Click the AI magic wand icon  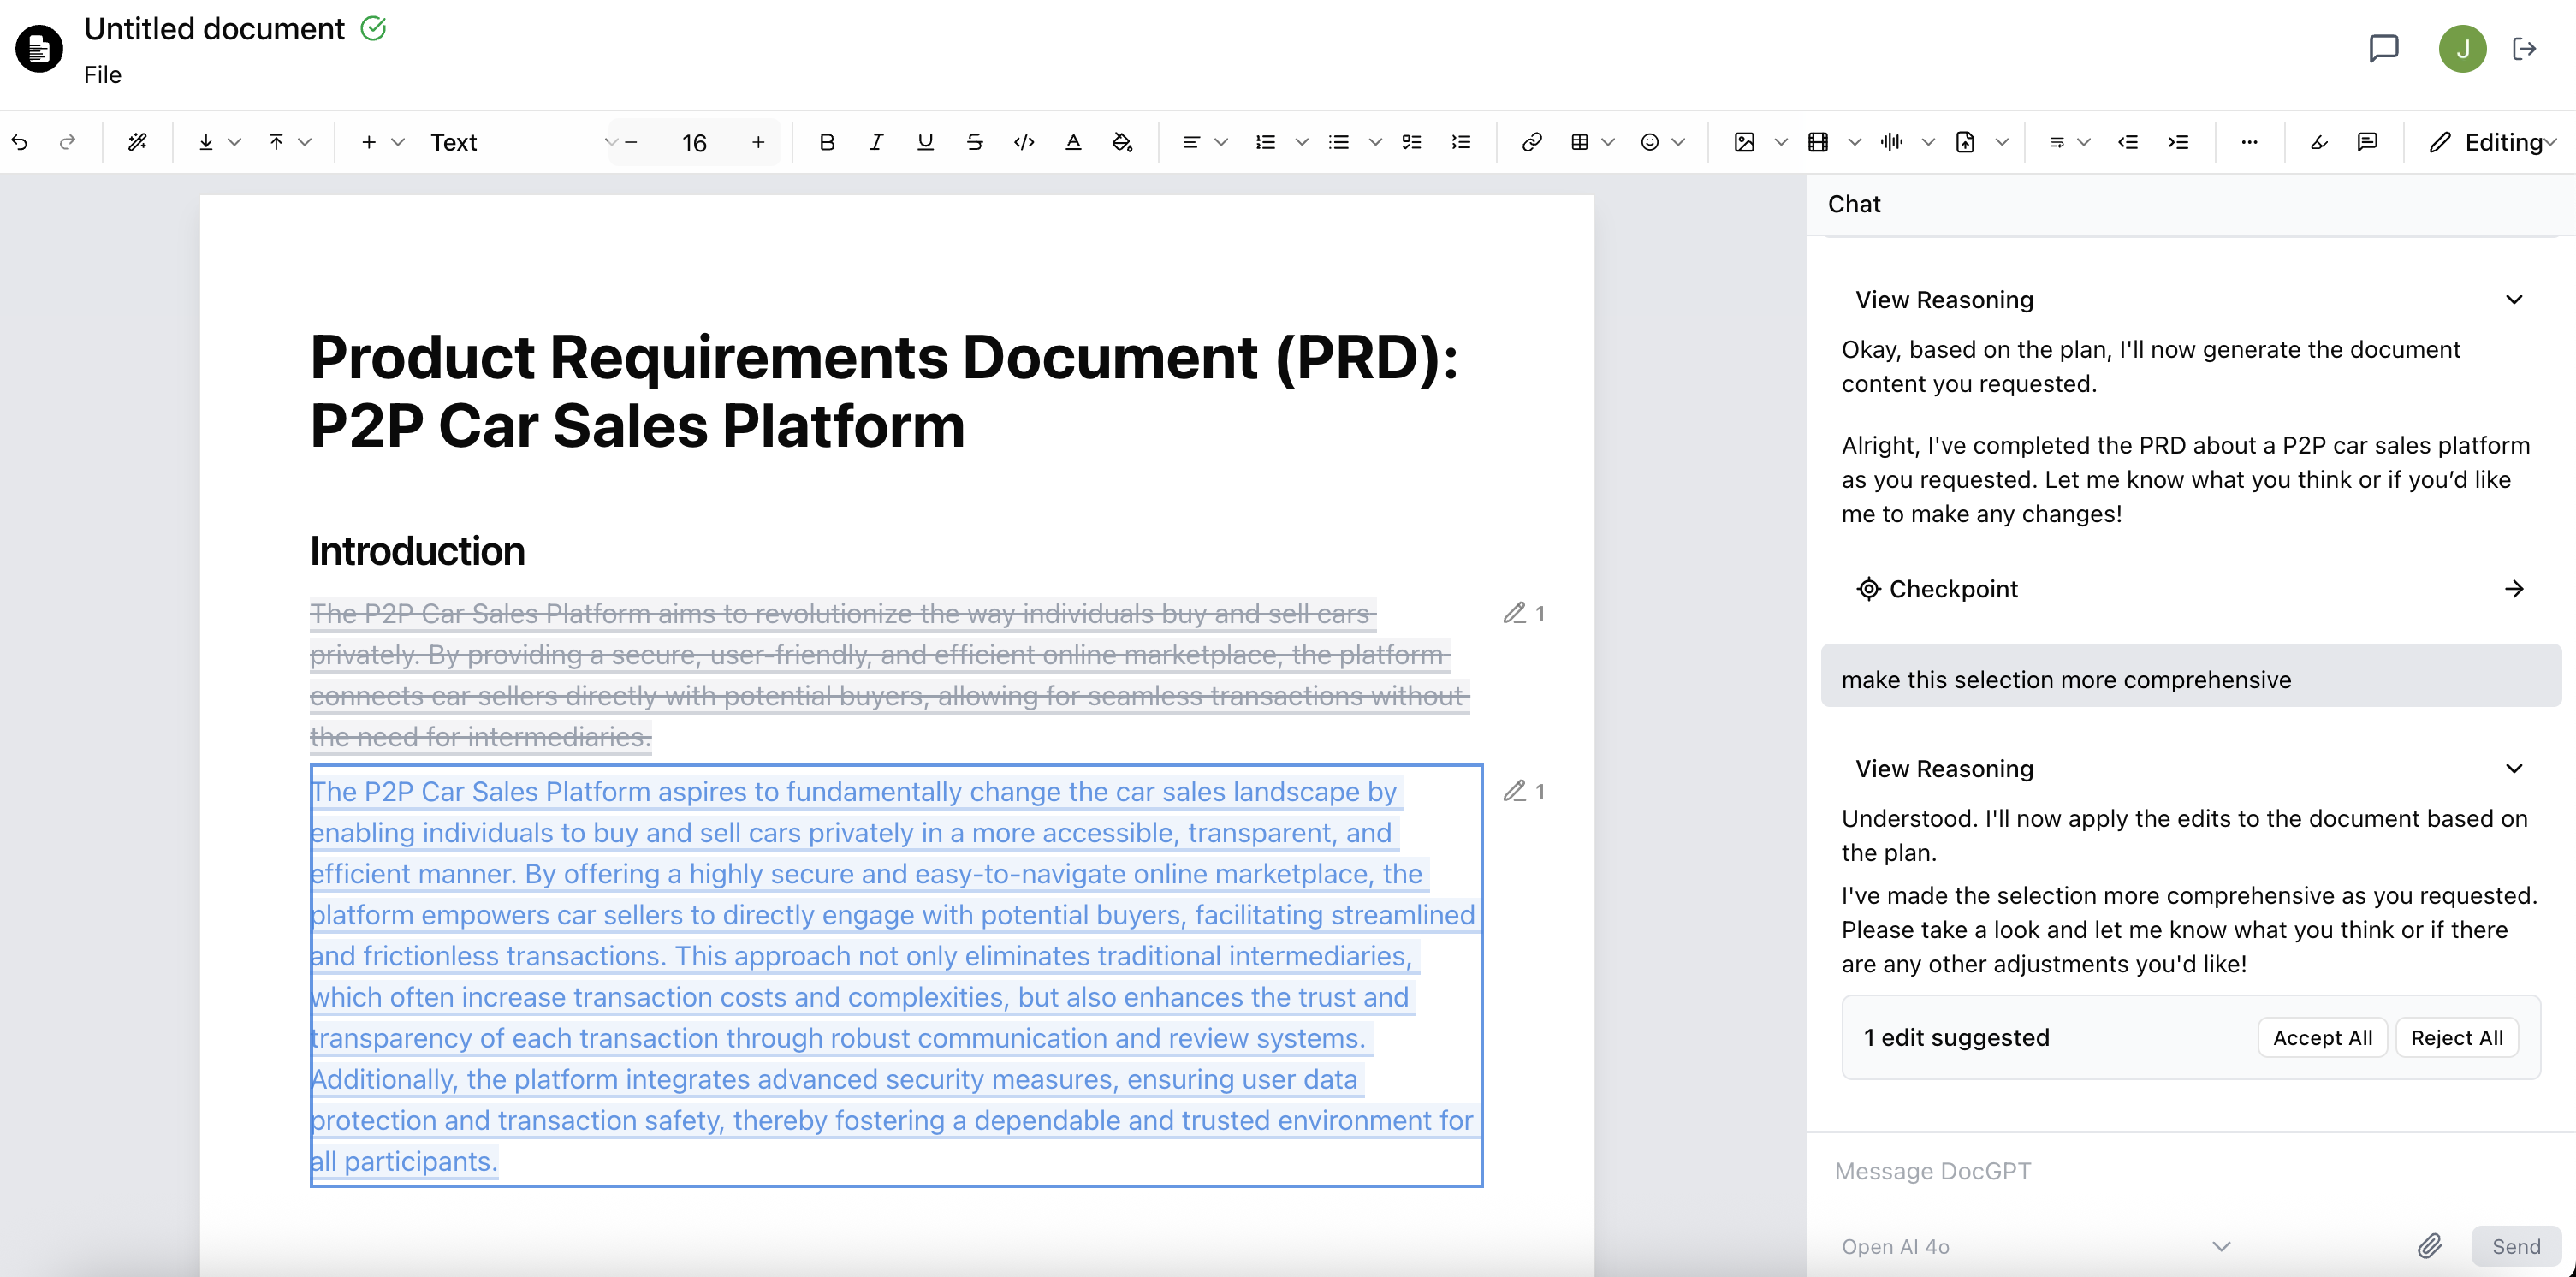(138, 142)
